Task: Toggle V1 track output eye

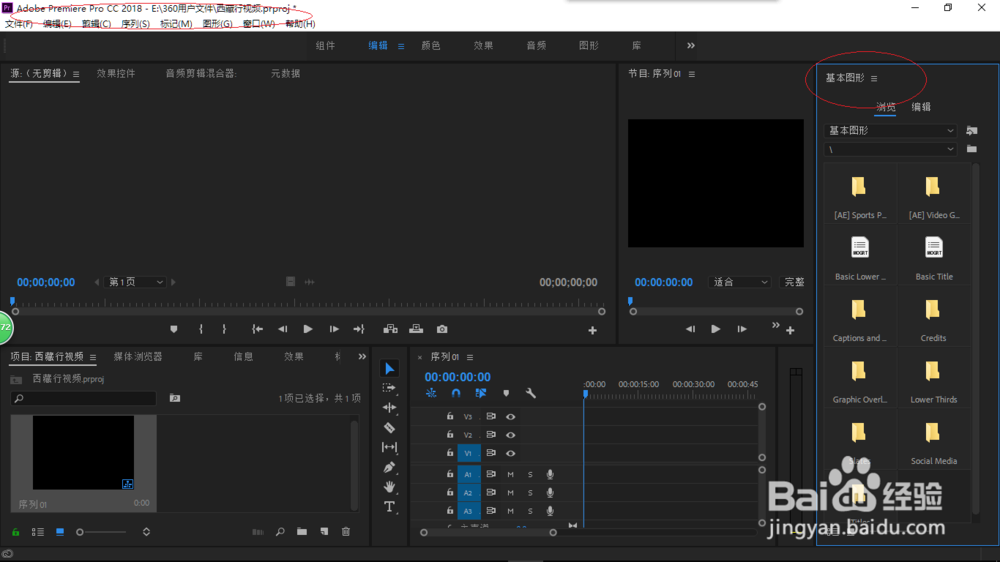Action: tap(510, 454)
